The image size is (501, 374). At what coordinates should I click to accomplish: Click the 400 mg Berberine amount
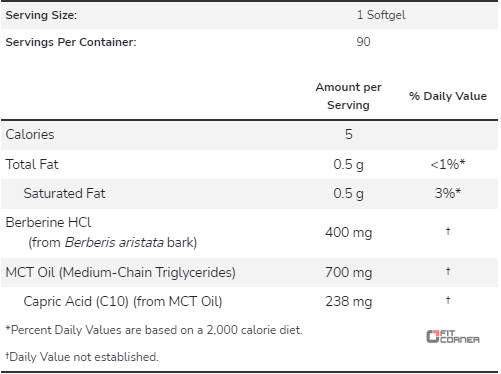[x=349, y=233]
